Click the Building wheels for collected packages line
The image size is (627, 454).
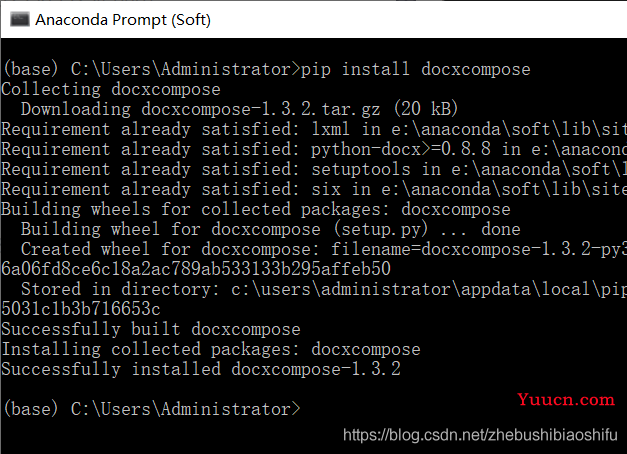tap(256, 209)
